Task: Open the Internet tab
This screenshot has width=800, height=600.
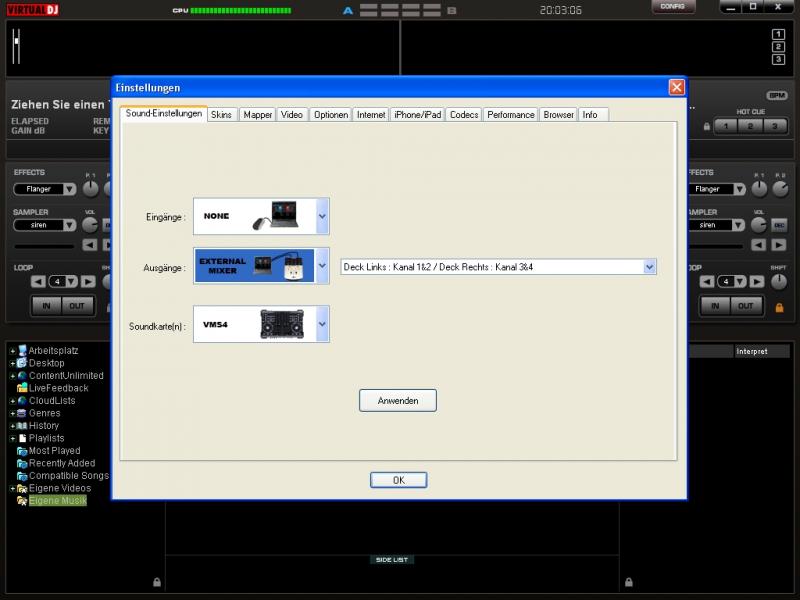Action: point(371,115)
